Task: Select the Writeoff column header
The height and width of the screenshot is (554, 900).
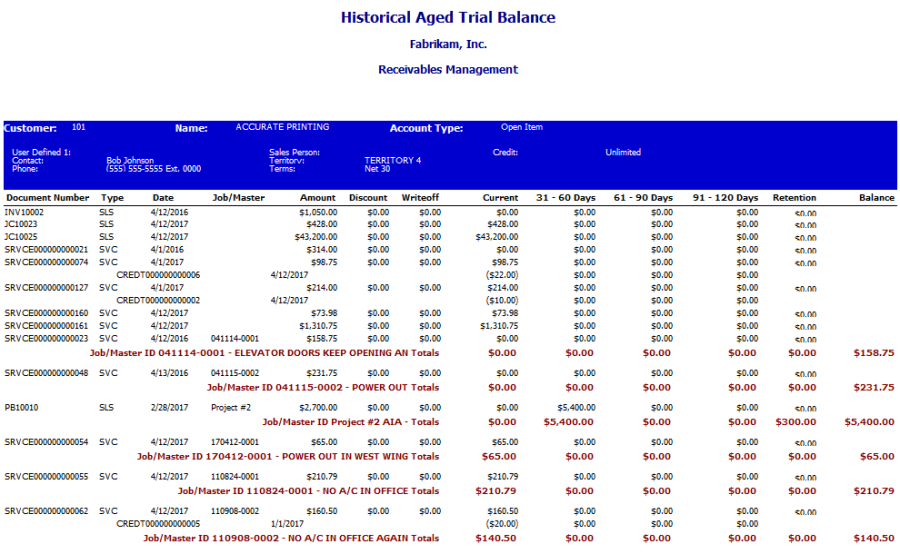Action: (x=420, y=198)
